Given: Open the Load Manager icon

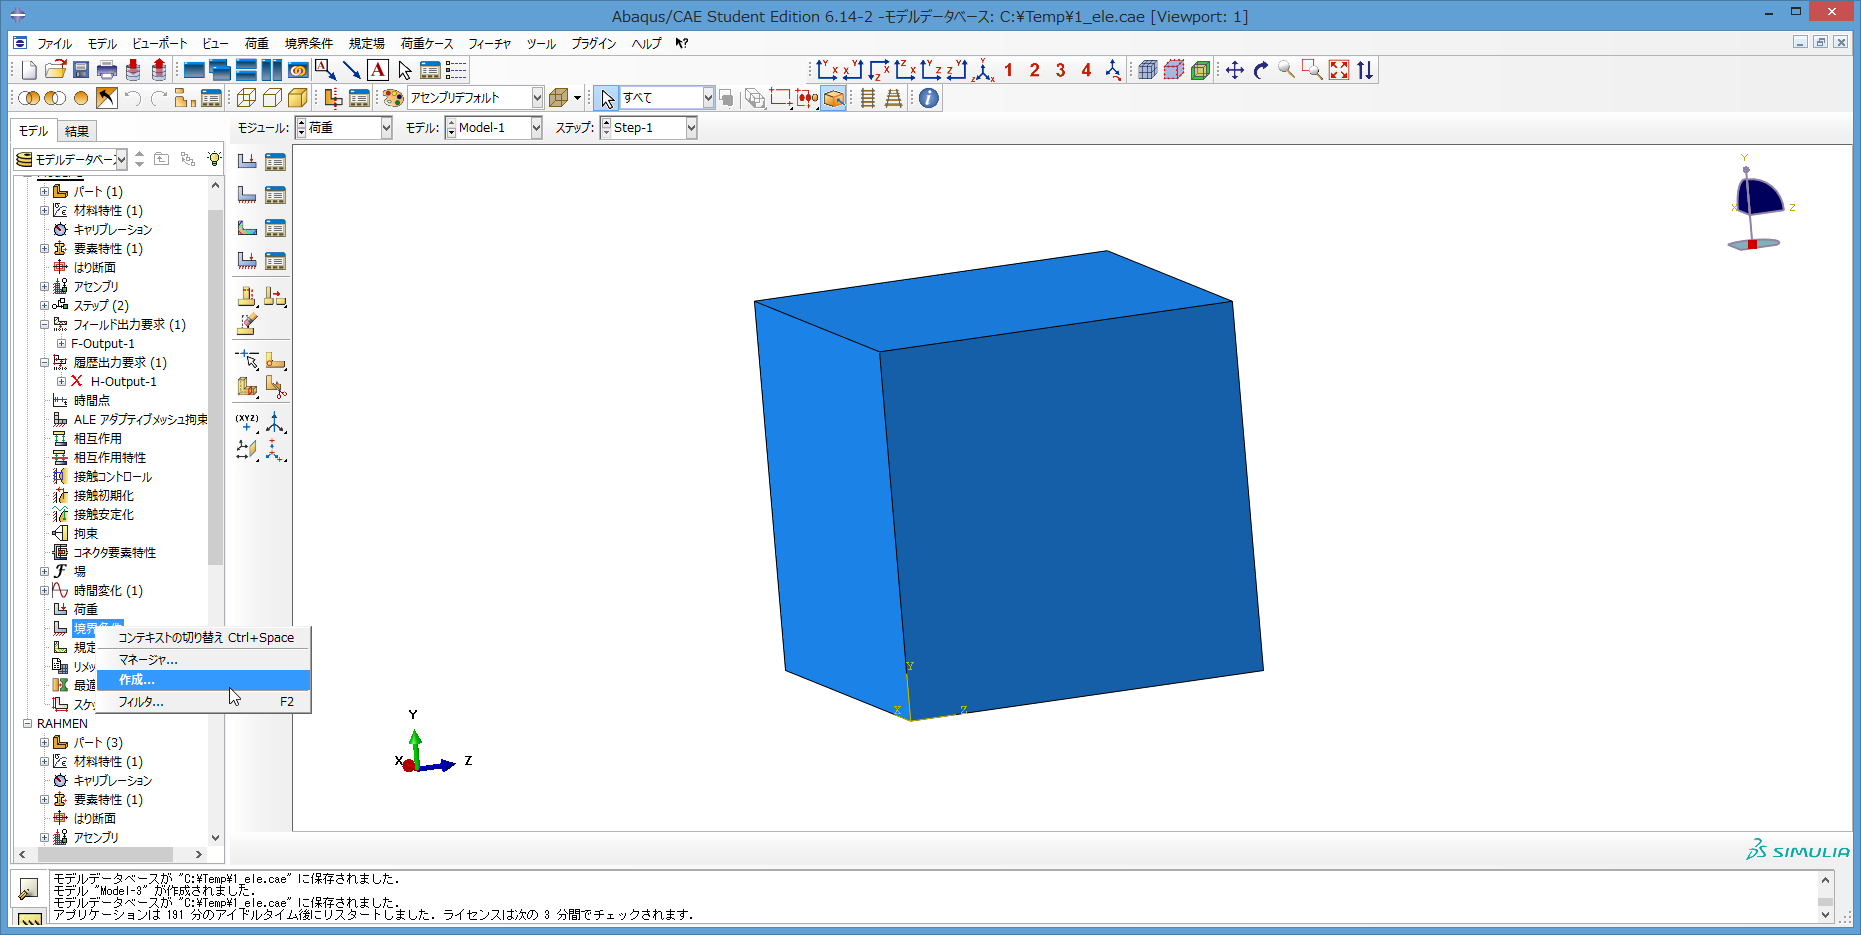Looking at the screenshot, I should [x=275, y=161].
